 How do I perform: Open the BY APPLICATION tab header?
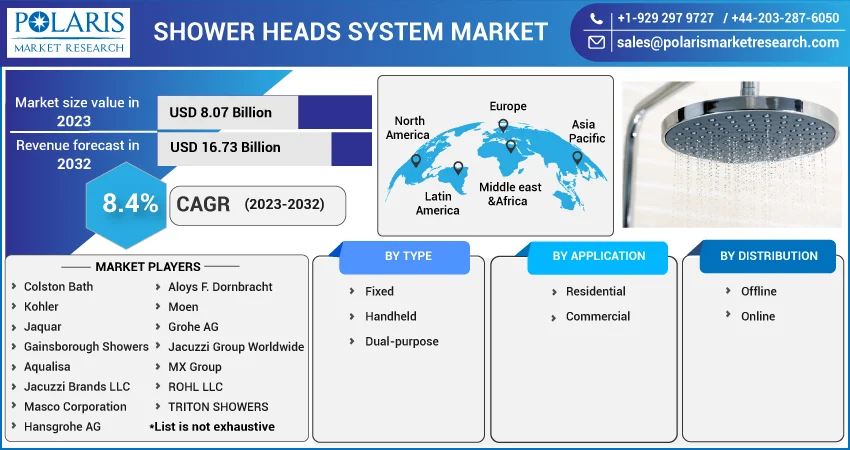click(x=597, y=256)
